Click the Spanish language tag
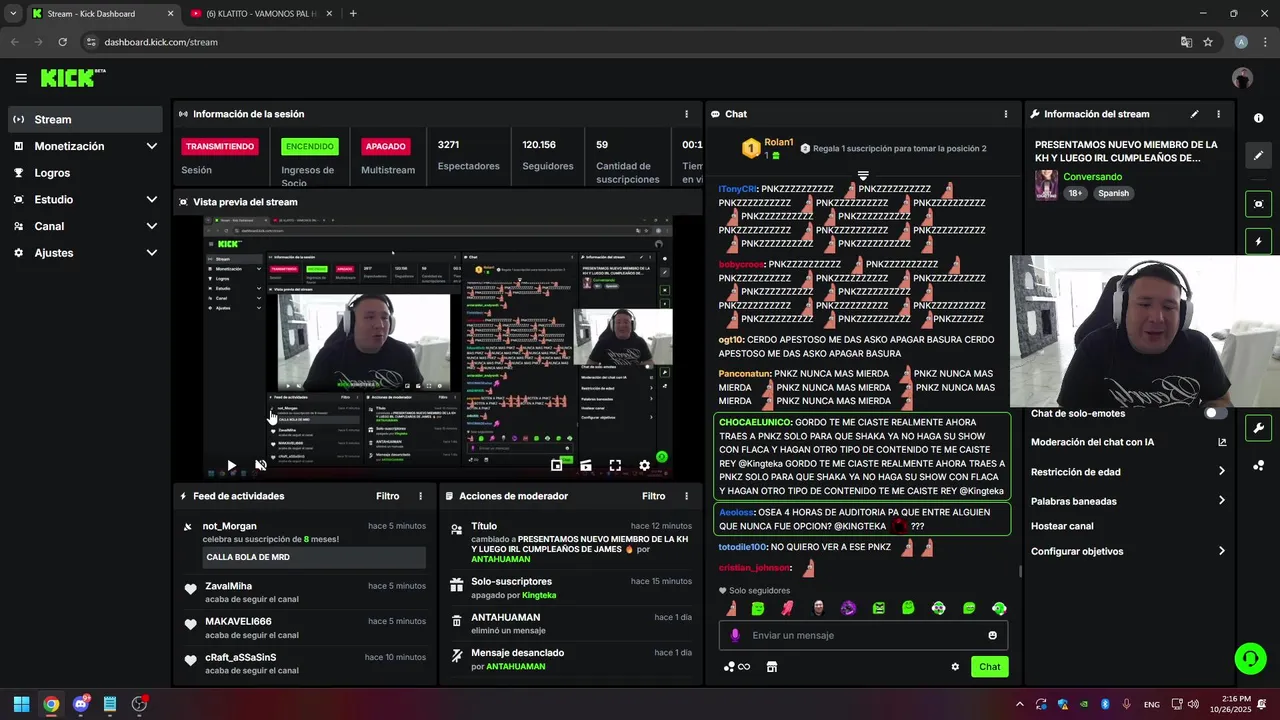Screen dimensions: 1280x720 tap(1113, 193)
